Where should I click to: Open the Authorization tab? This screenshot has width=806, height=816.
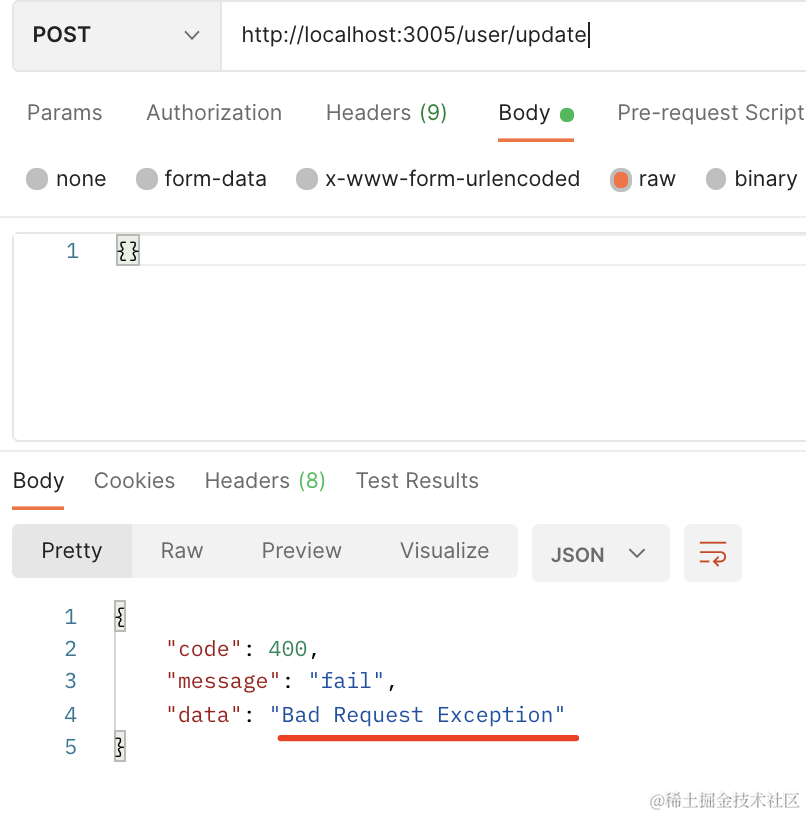(214, 113)
